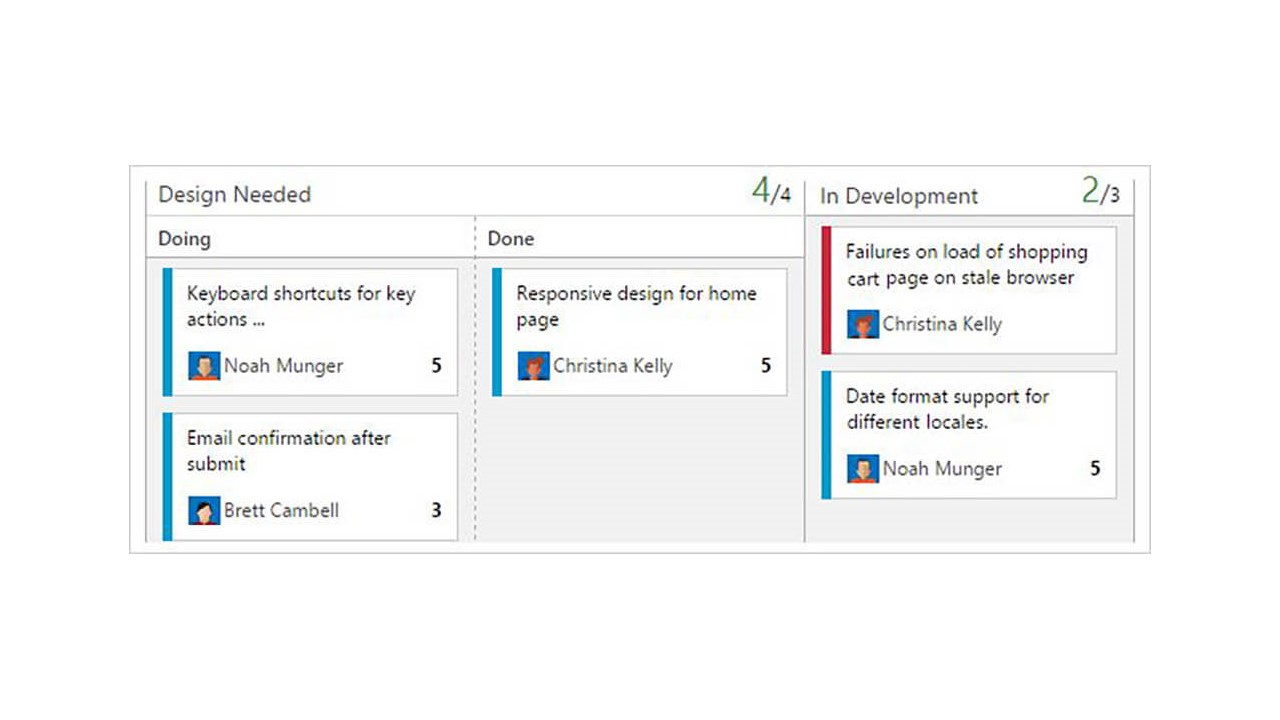
Task: Select the Doing sub-column header
Action: pos(185,239)
